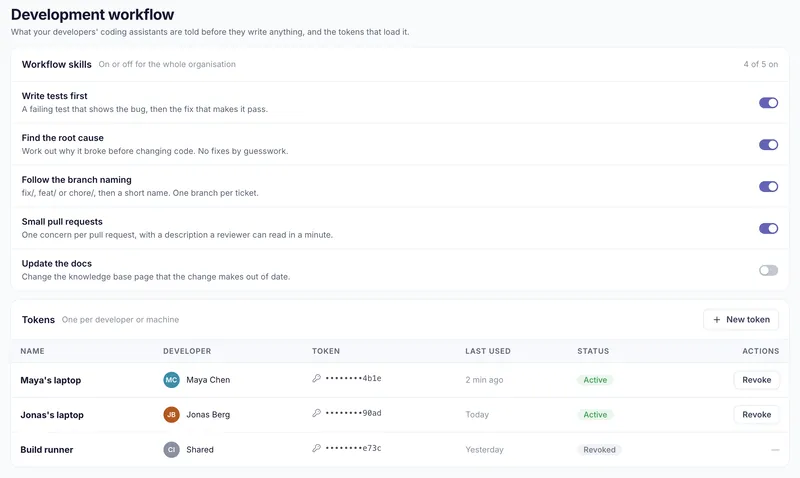Click the One per developer or machine subtitle

(120, 320)
